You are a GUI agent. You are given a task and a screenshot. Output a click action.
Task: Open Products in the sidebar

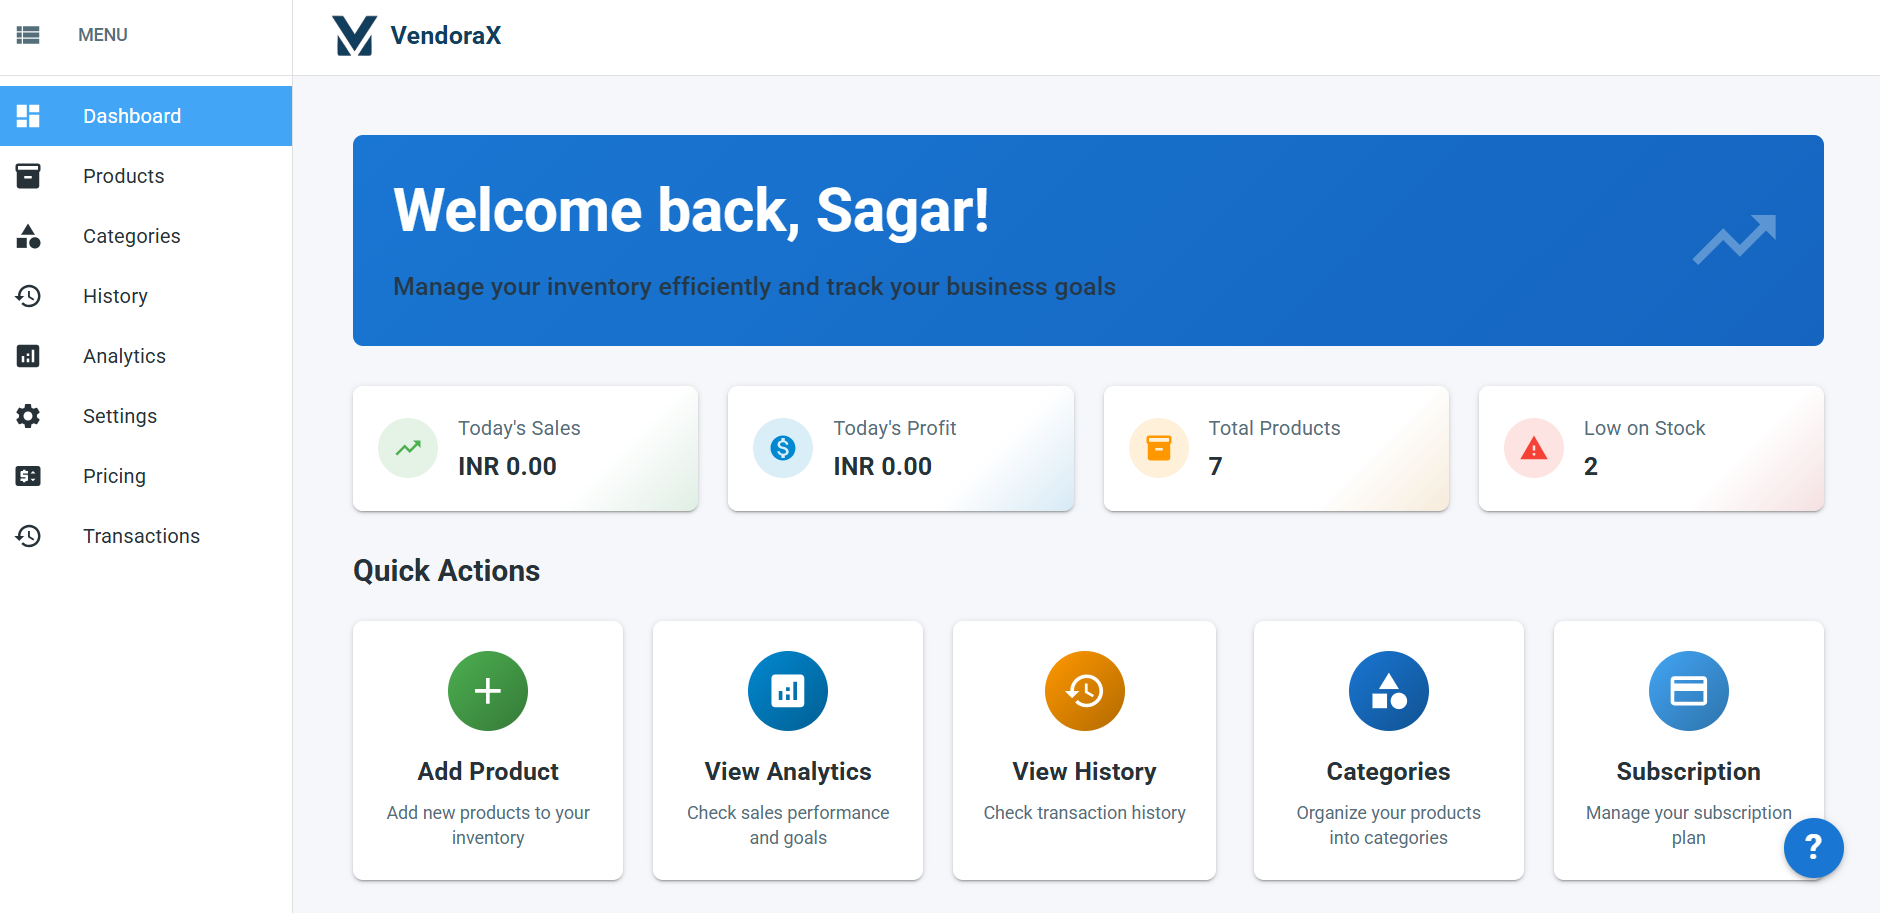123,176
